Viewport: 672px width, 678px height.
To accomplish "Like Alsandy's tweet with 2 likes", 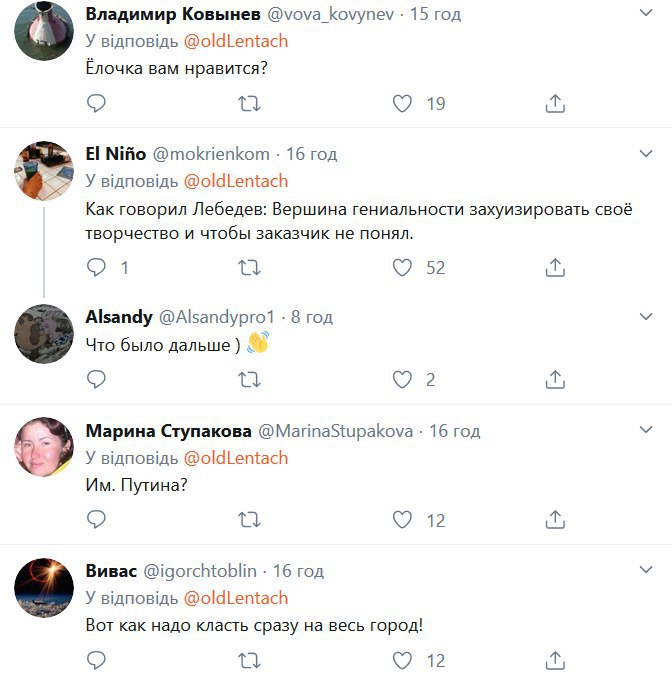I will (402, 380).
